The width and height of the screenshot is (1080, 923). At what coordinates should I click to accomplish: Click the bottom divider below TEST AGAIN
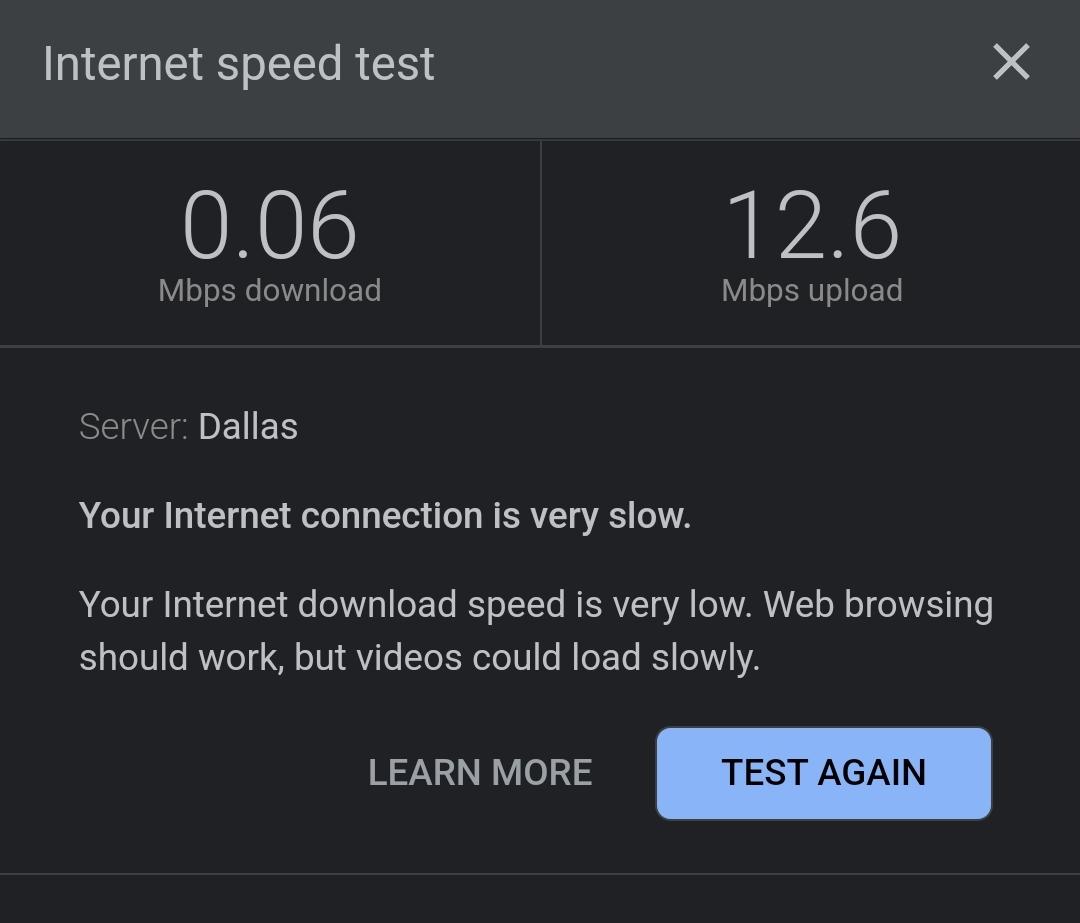[x=540, y=874]
